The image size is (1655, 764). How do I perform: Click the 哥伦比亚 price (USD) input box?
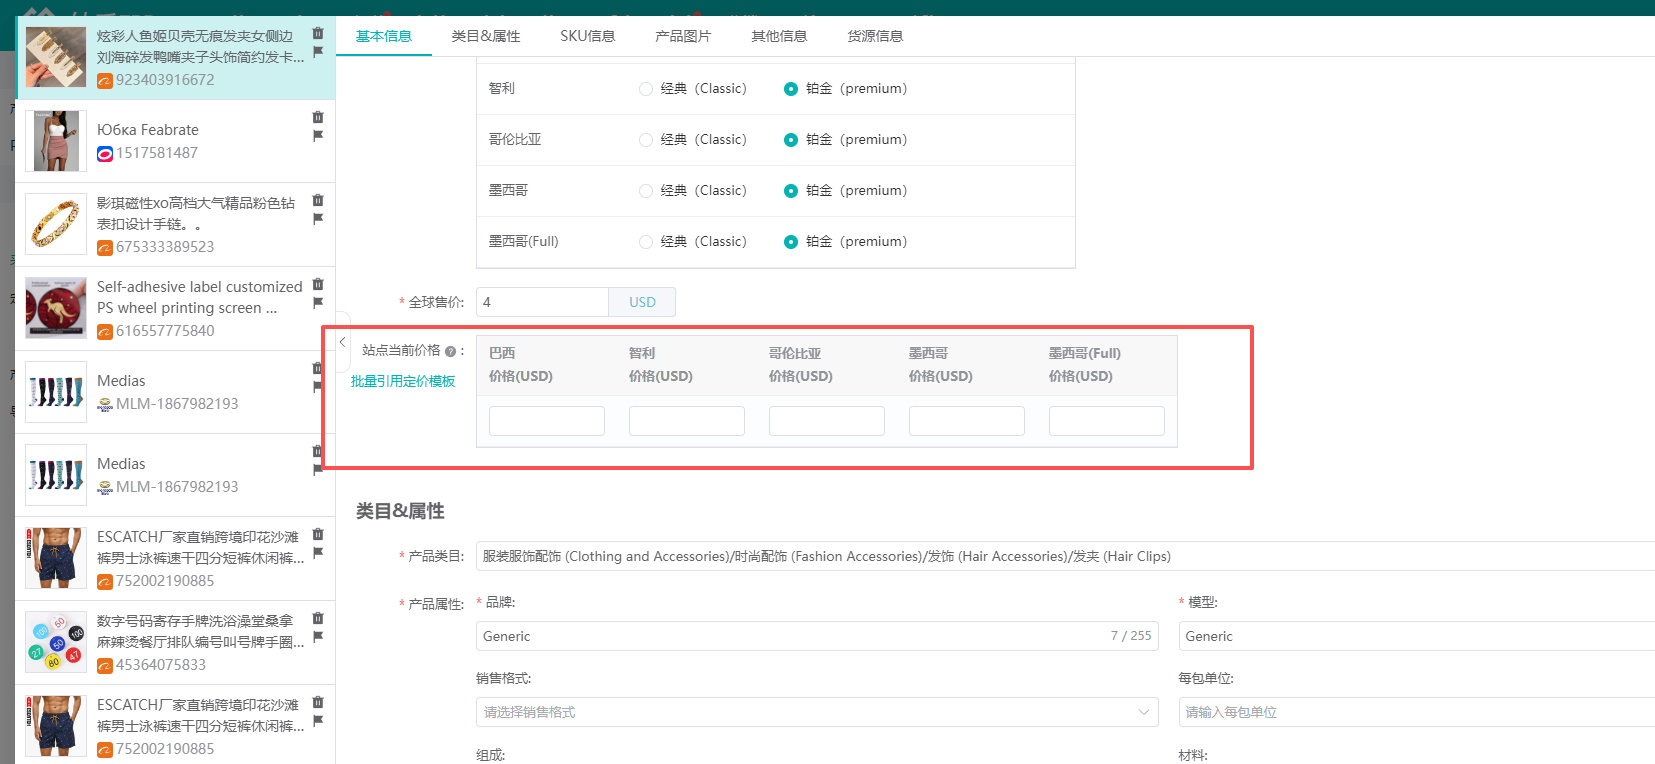(827, 421)
